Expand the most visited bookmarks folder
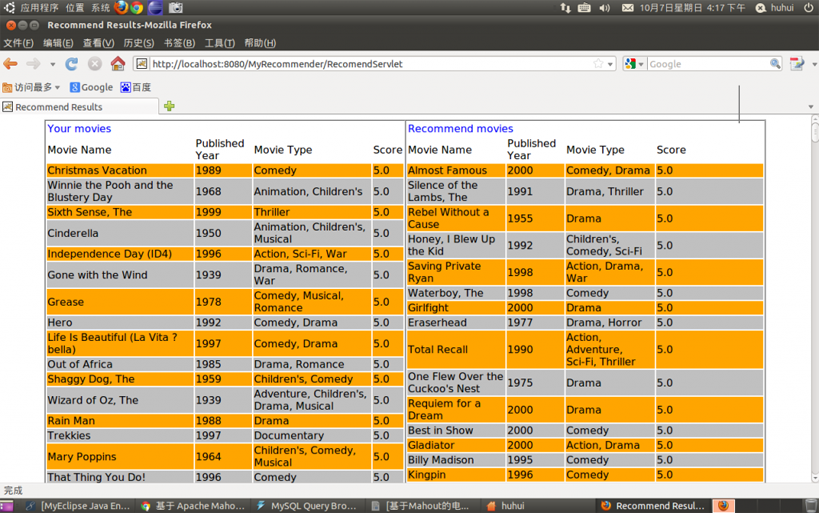This screenshot has height=513, width=819. click(x=31, y=87)
